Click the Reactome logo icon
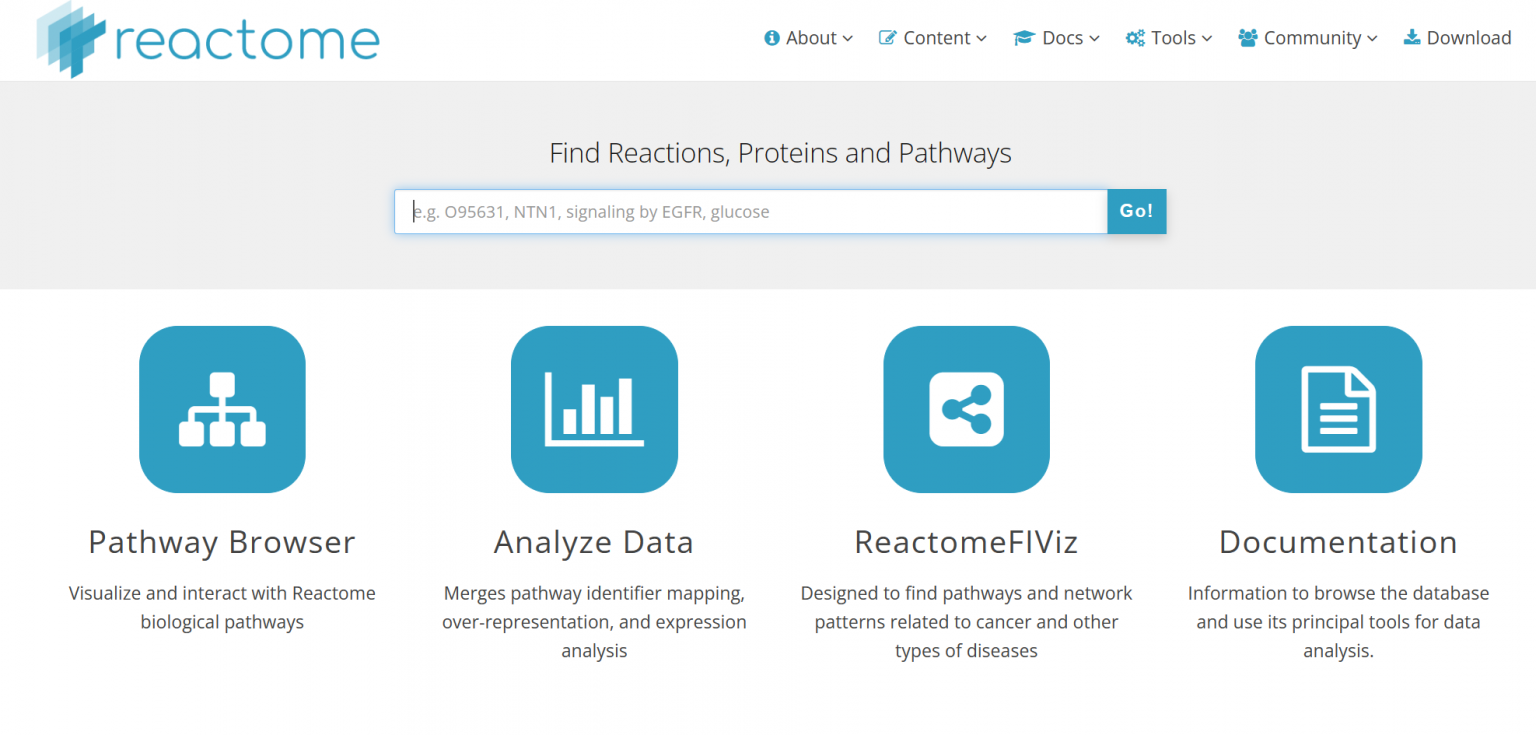The width and height of the screenshot is (1536, 735). coord(71,38)
